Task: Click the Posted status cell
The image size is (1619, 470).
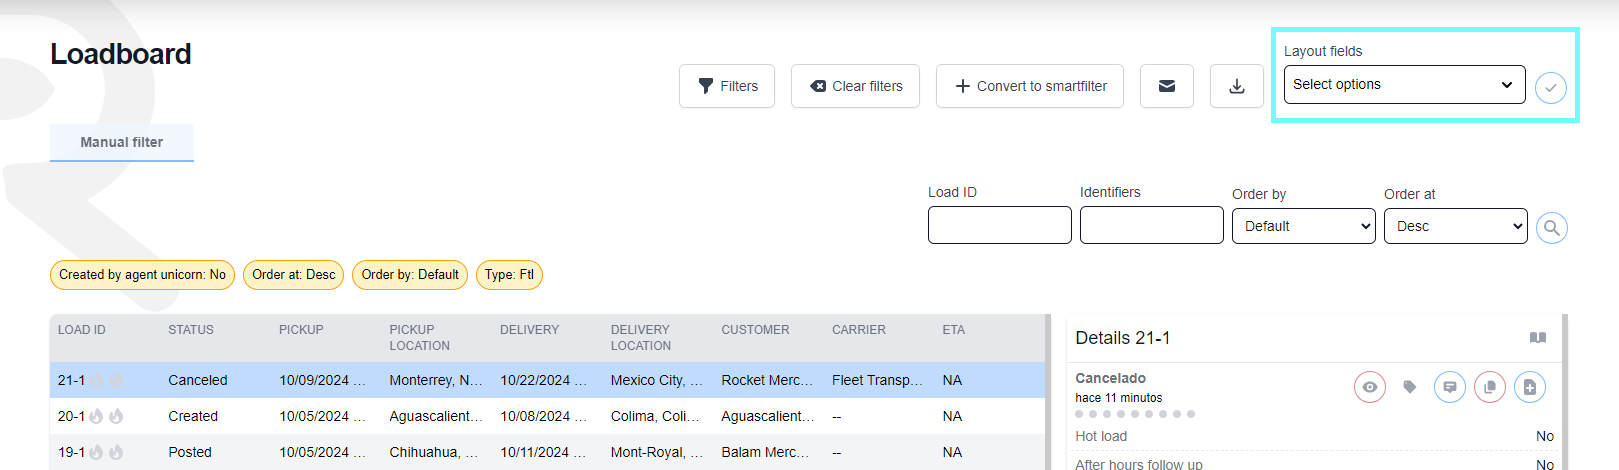Action: point(190,452)
